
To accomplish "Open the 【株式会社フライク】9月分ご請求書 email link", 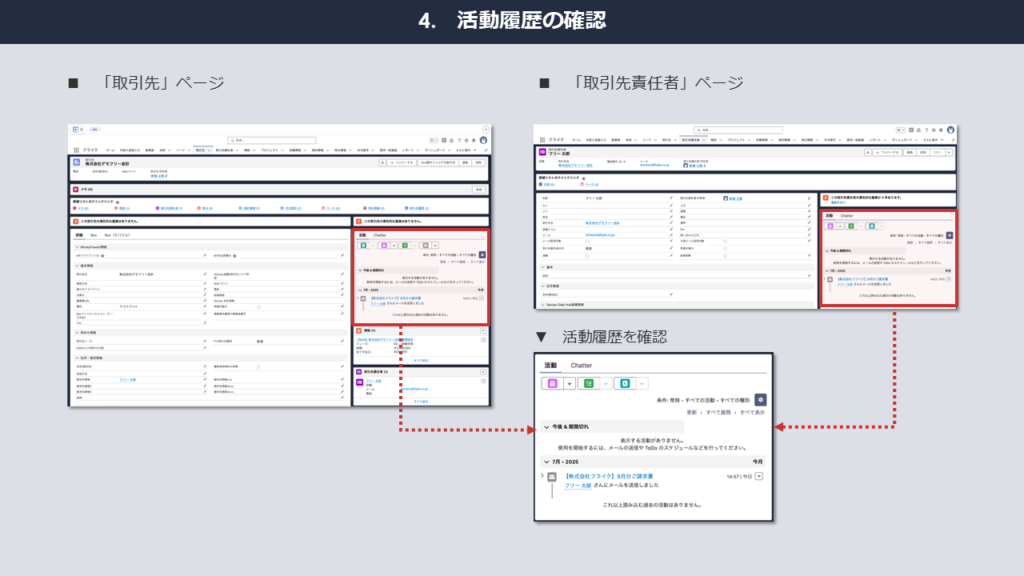I will point(611,477).
